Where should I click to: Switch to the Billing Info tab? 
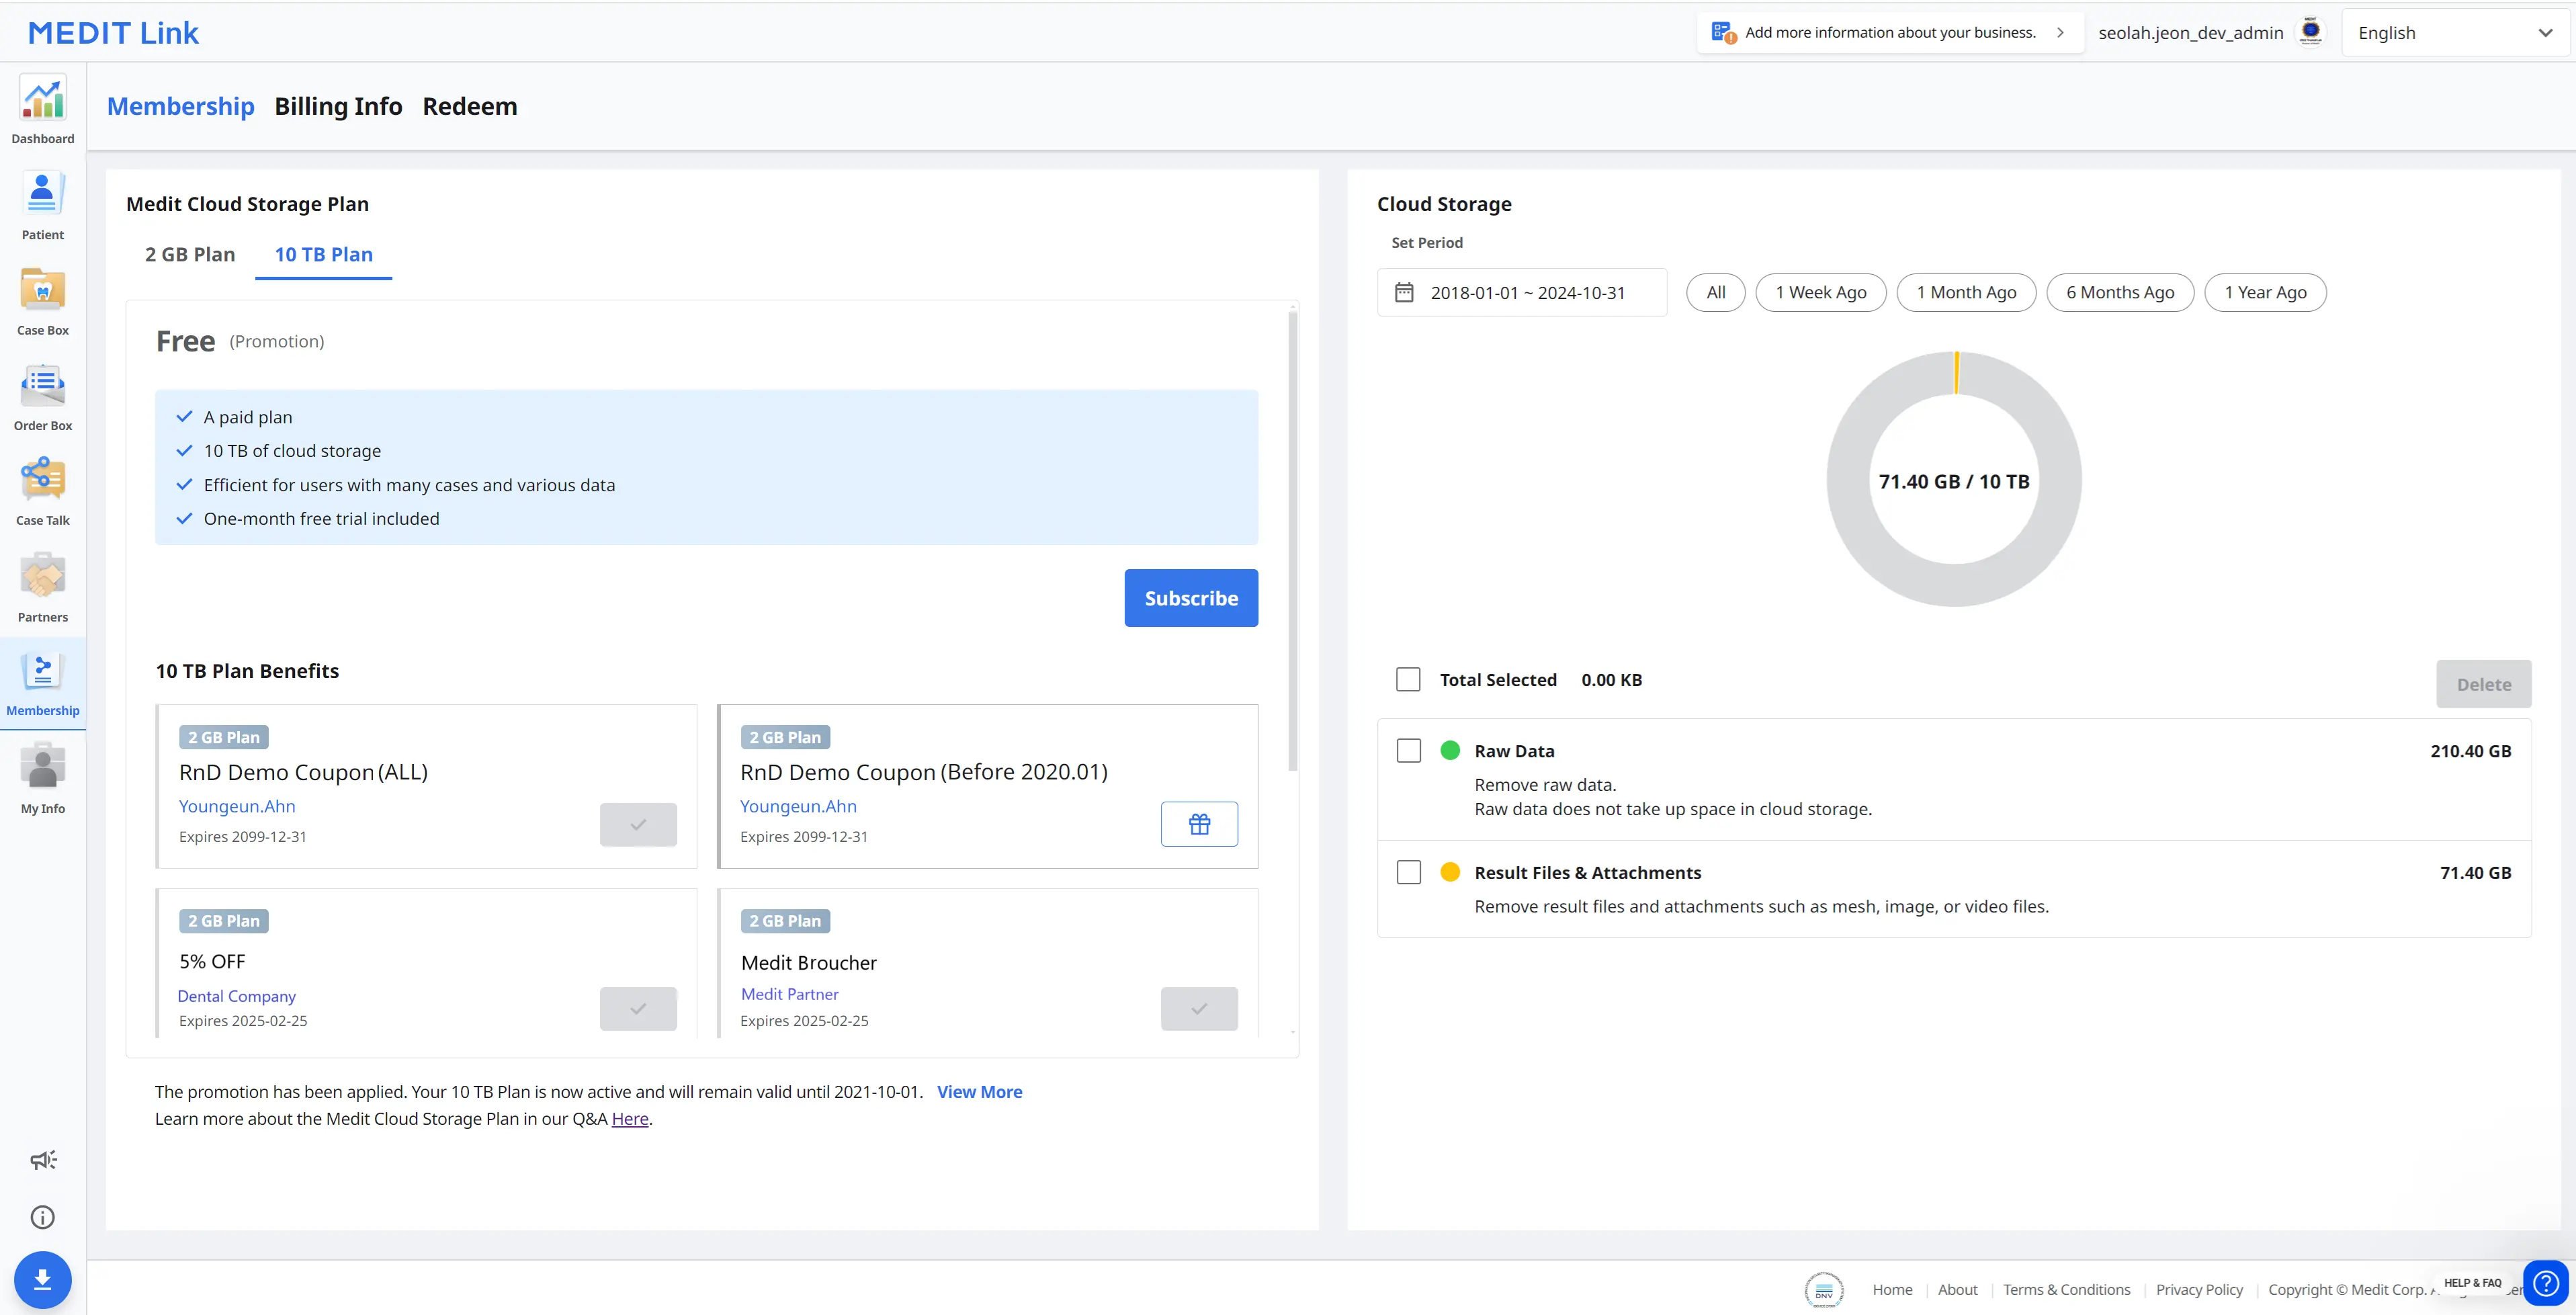tap(338, 106)
